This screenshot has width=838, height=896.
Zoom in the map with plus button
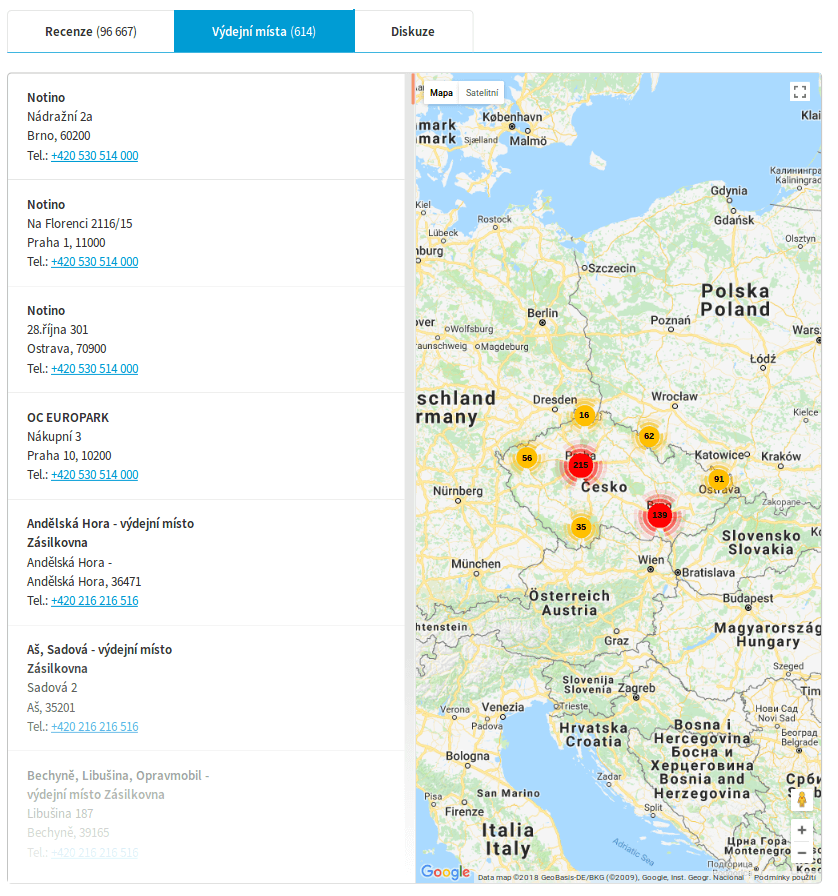801,830
